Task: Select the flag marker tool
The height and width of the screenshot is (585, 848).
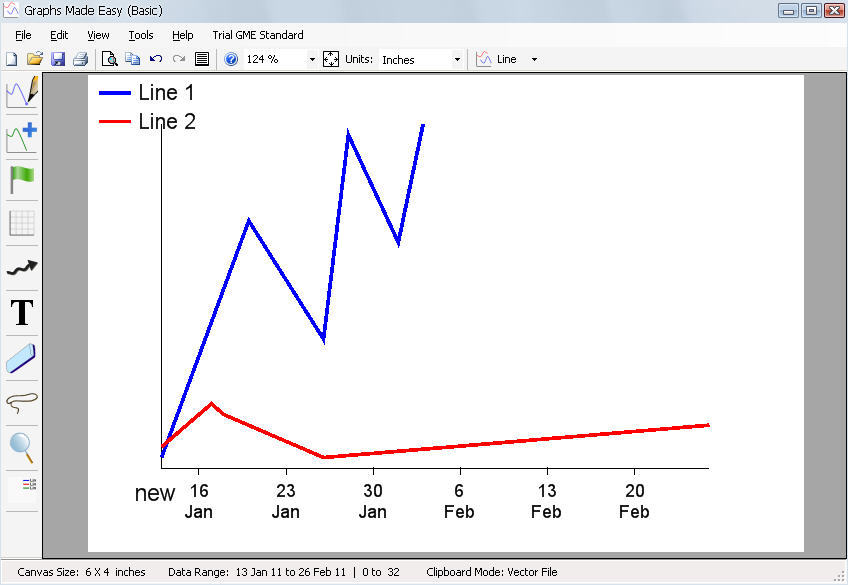Action: tap(20, 180)
